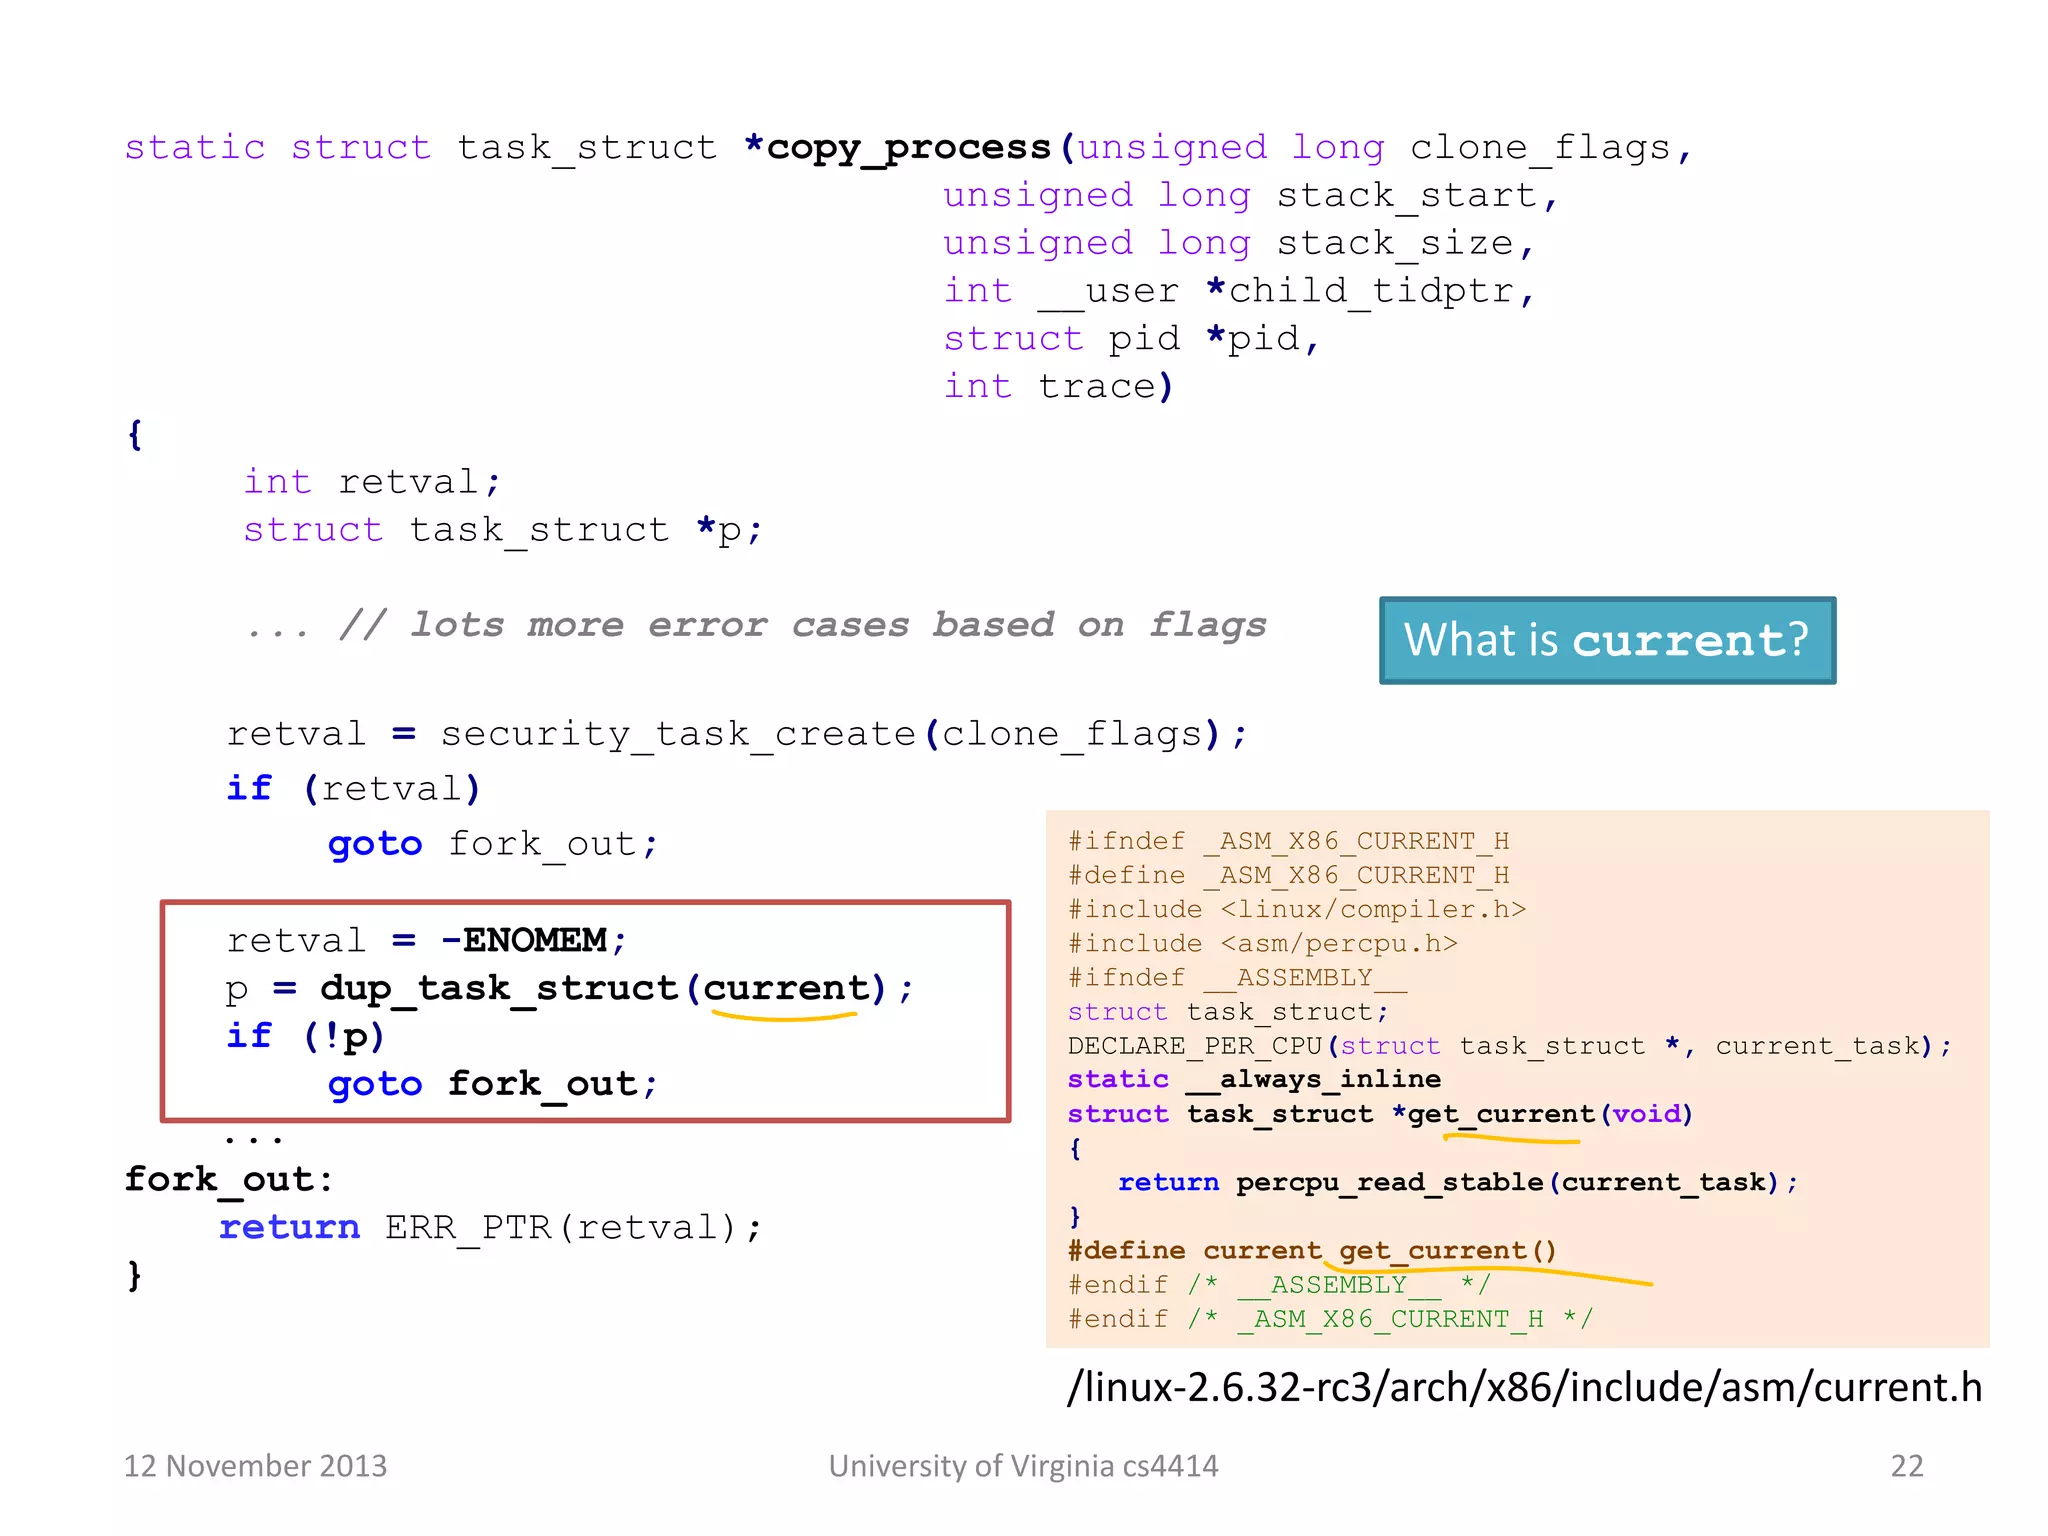Viewport: 2048px width, 1536px height.
Task: Click the 'fork_out:' label
Action: 229,1180
